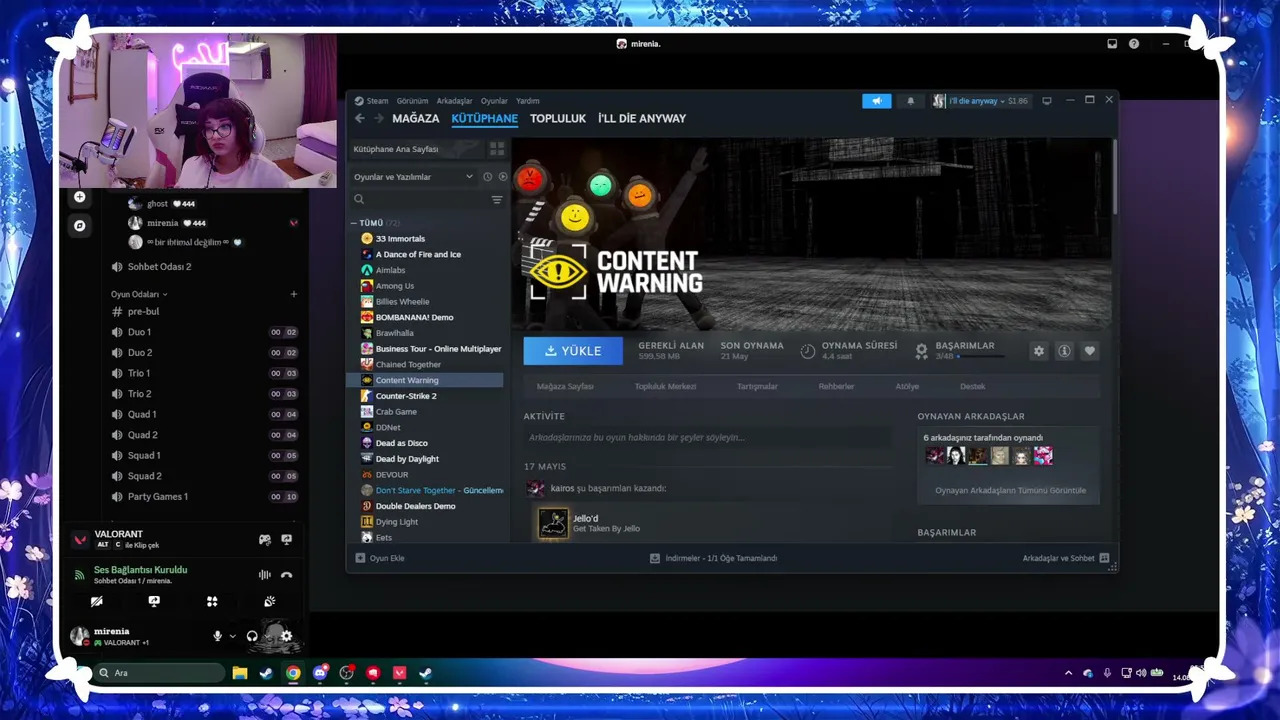Show Content Warning game info icon
This screenshot has width=1280, height=720.
tap(1064, 351)
